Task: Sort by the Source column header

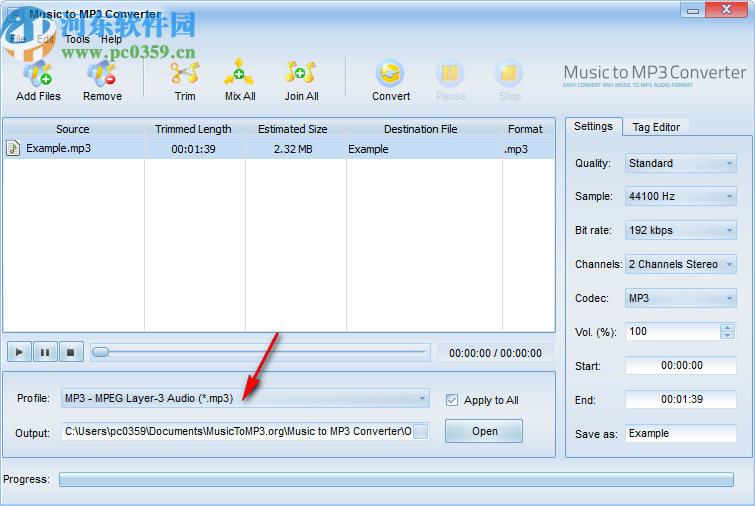Action: click(x=74, y=129)
